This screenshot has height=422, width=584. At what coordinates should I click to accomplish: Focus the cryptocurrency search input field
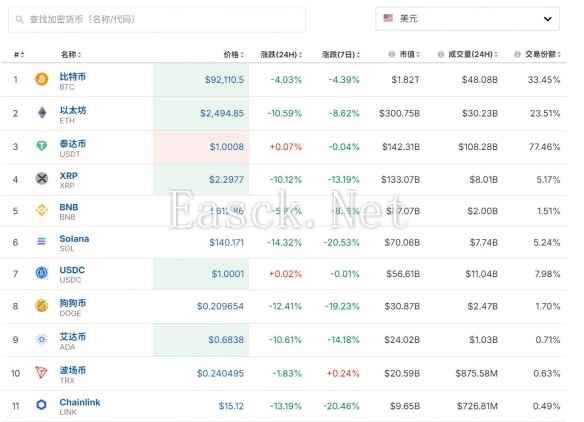coord(157,19)
